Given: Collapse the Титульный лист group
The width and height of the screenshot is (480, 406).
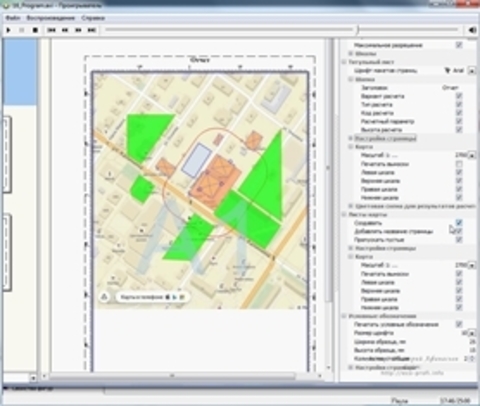Looking at the screenshot, I should 344,62.
